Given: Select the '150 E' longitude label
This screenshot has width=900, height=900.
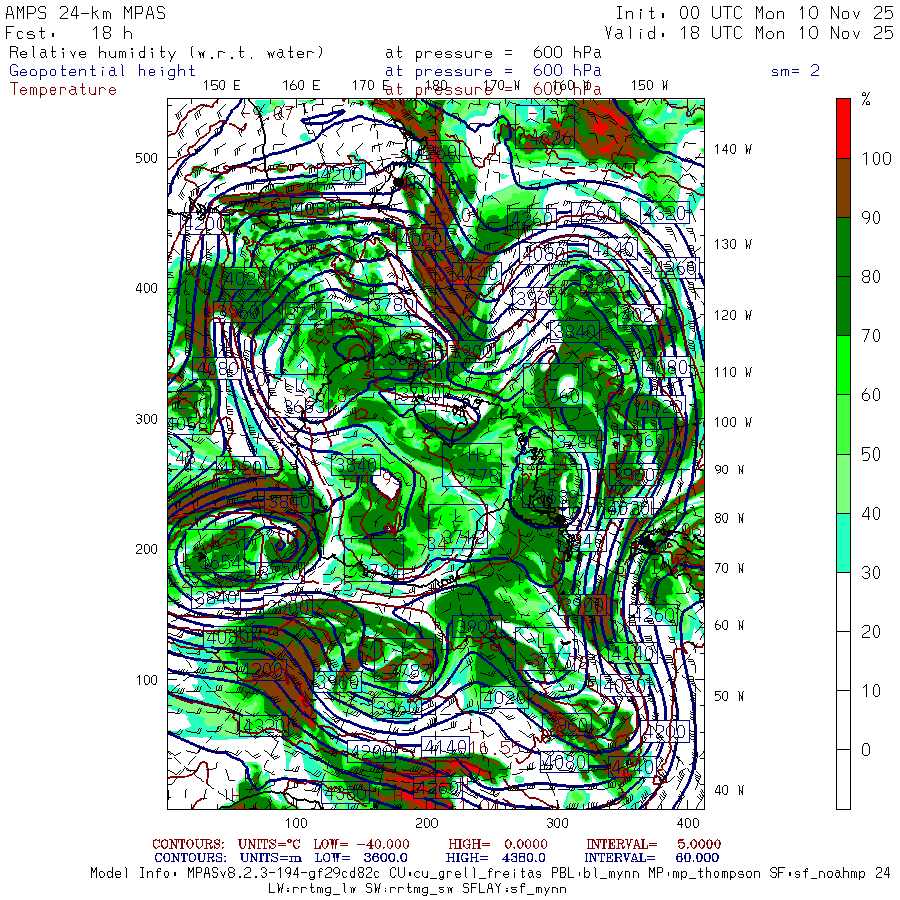Looking at the screenshot, I should [221, 85].
